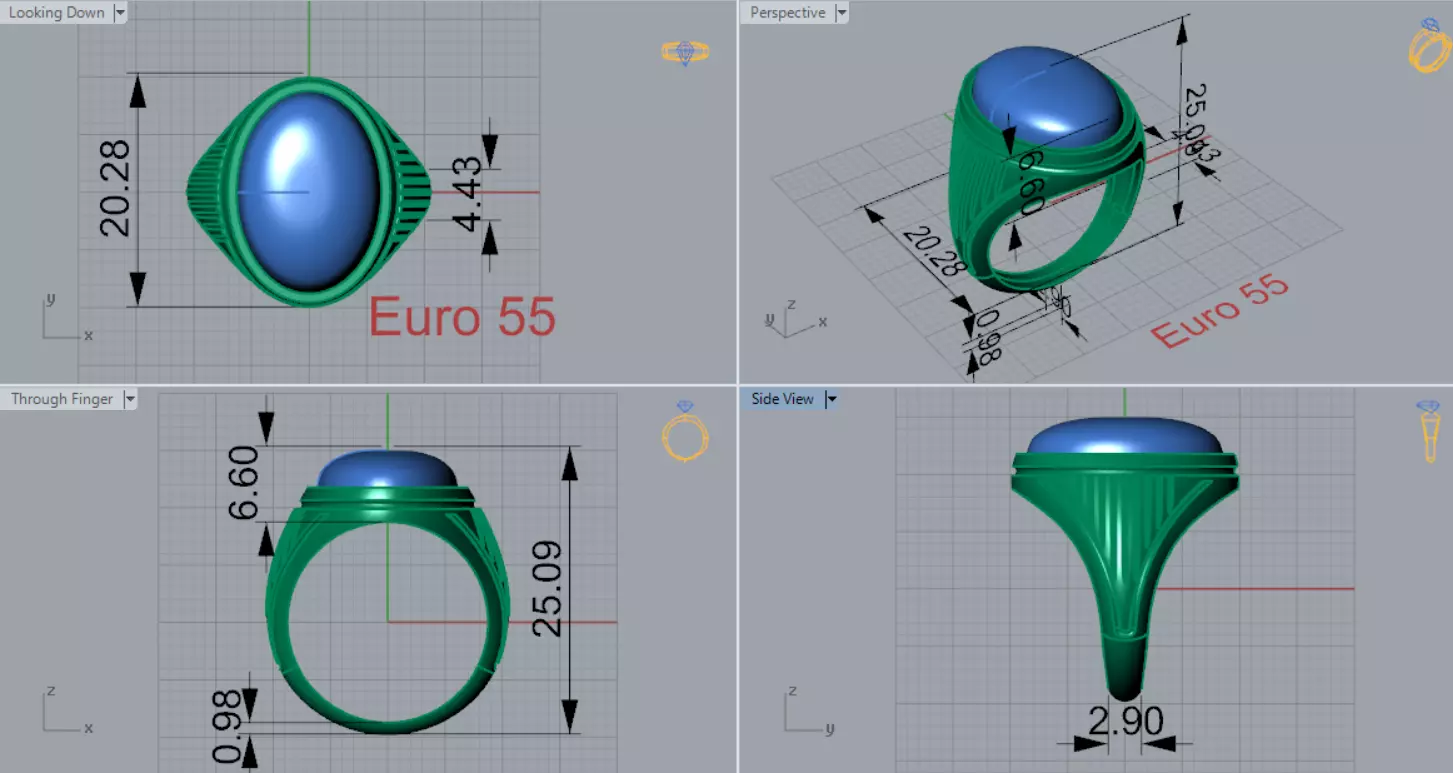Image resolution: width=1453 pixels, height=773 pixels.
Task: Click the side ring icon in Side View
Action: [1428, 431]
